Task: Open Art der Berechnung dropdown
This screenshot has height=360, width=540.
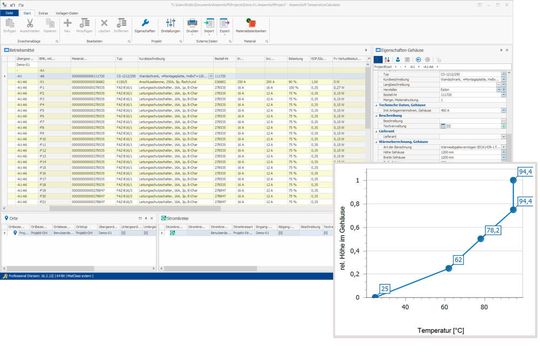Action: click(503, 147)
